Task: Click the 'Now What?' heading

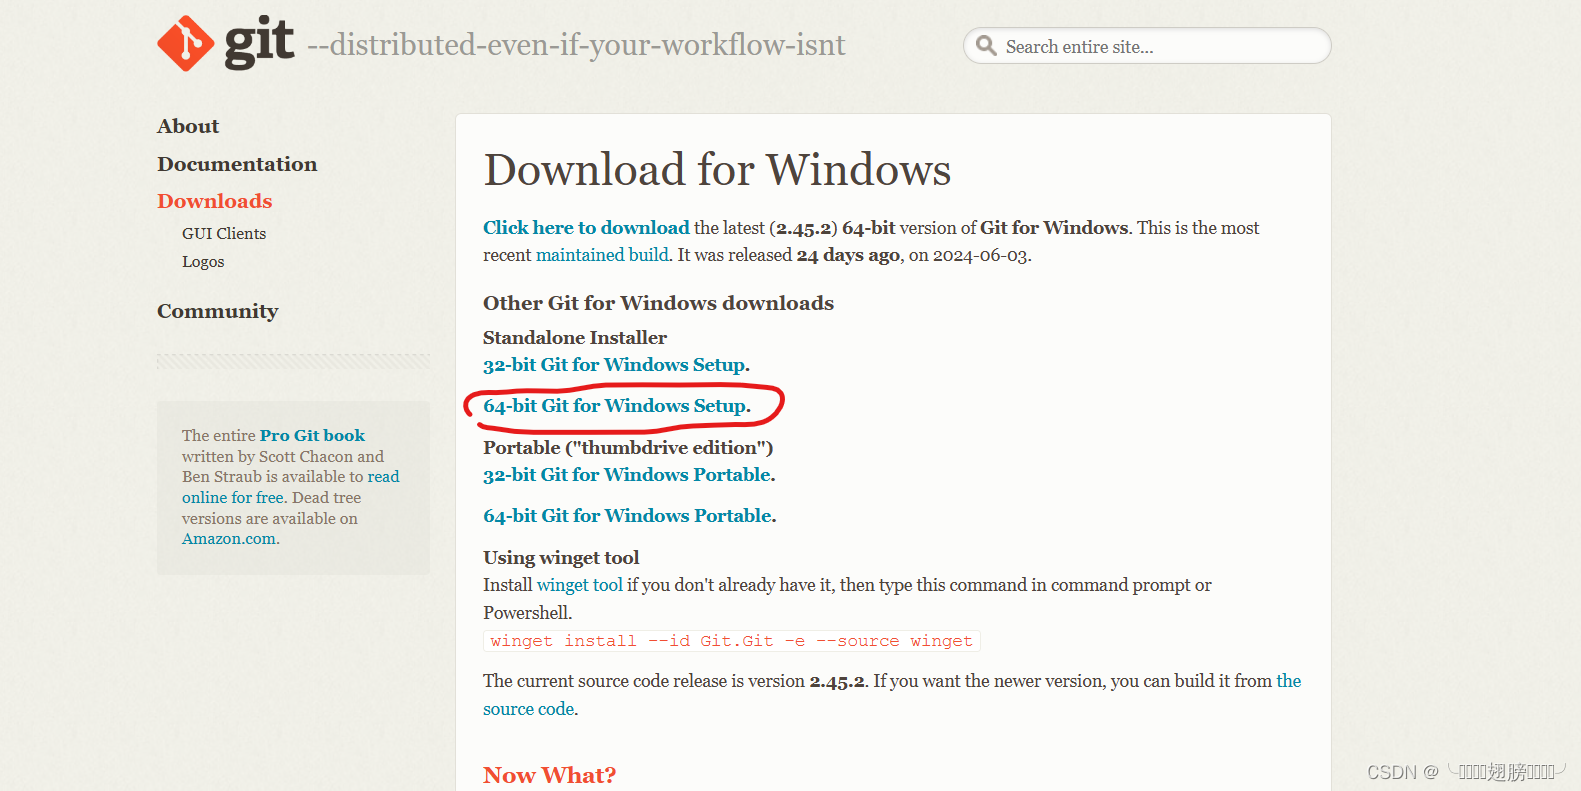Action: (550, 775)
